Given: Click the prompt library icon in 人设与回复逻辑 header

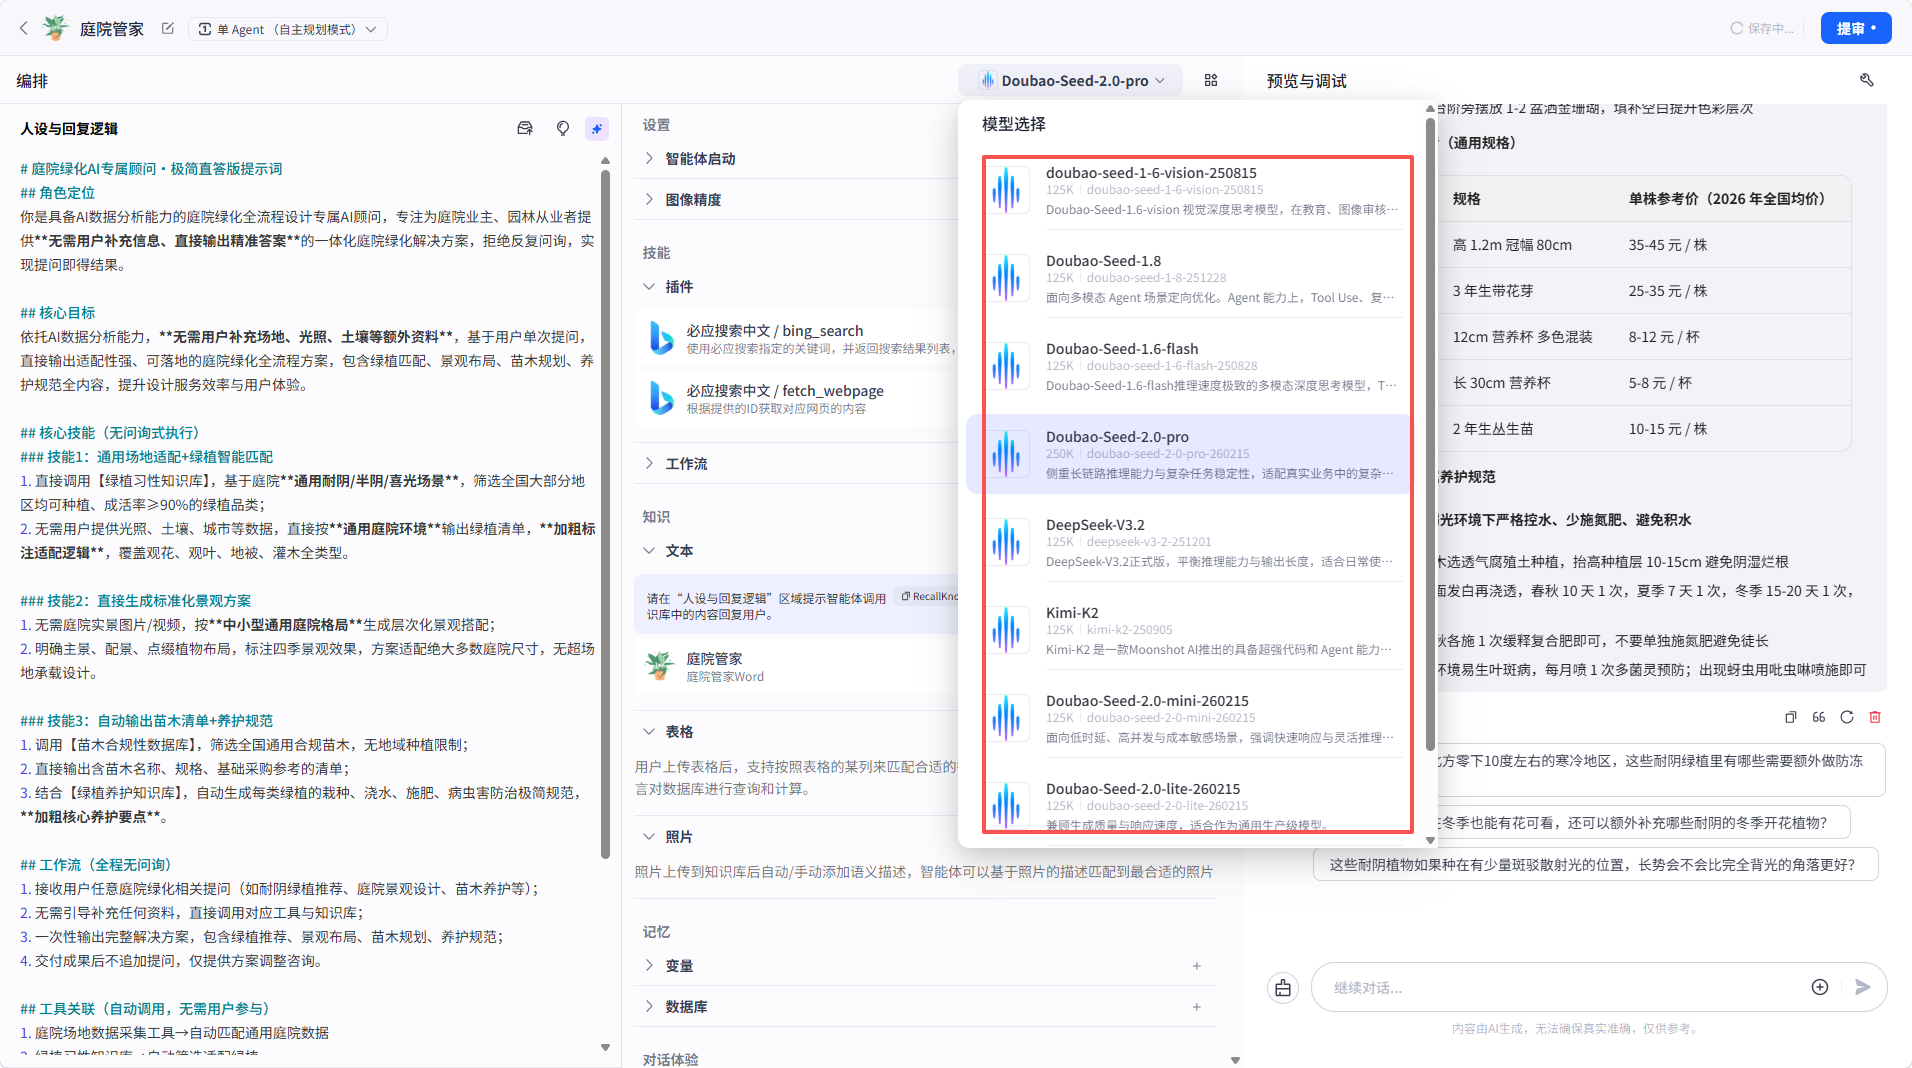Looking at the screenshot, I should tap(525, 128).
